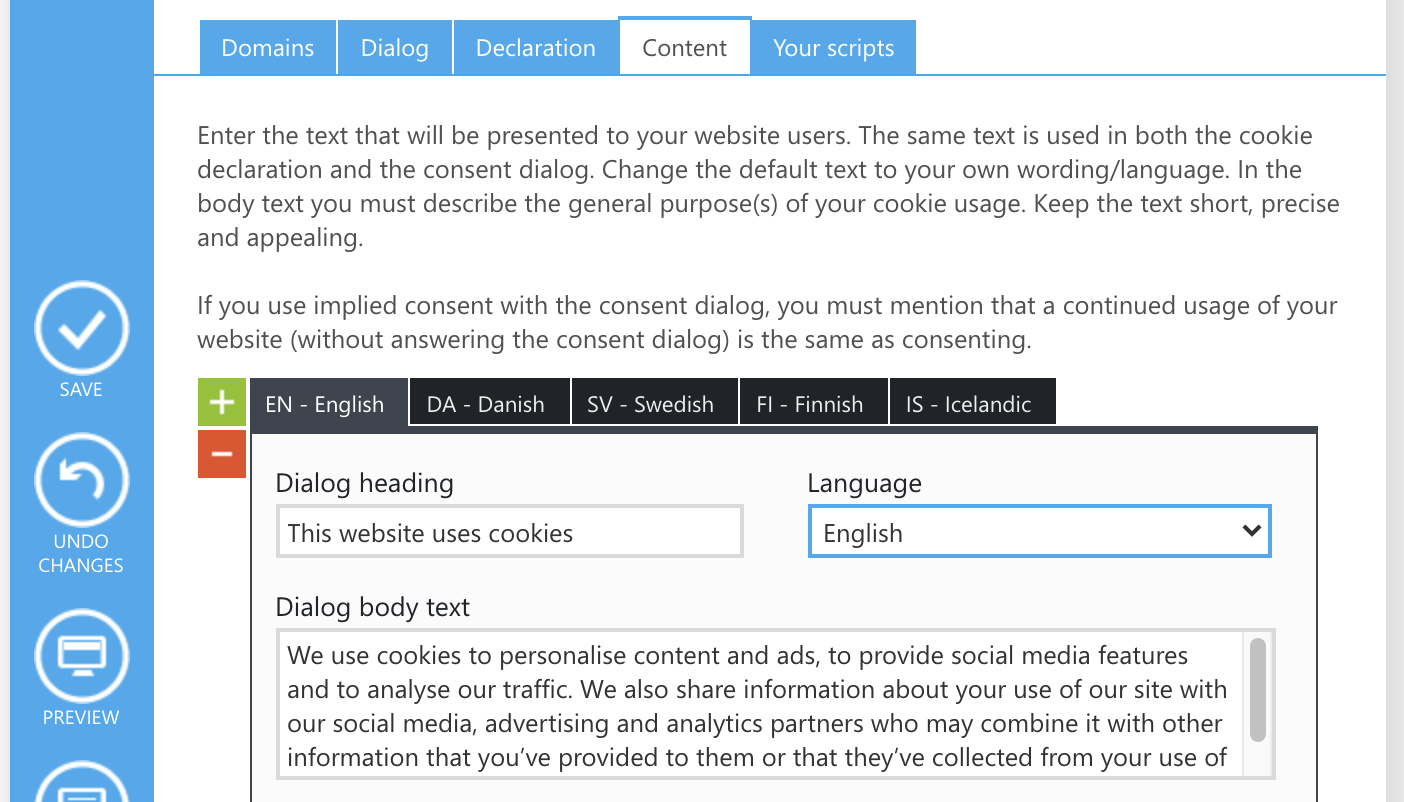Switch to the Domains tab

(267, 48)
